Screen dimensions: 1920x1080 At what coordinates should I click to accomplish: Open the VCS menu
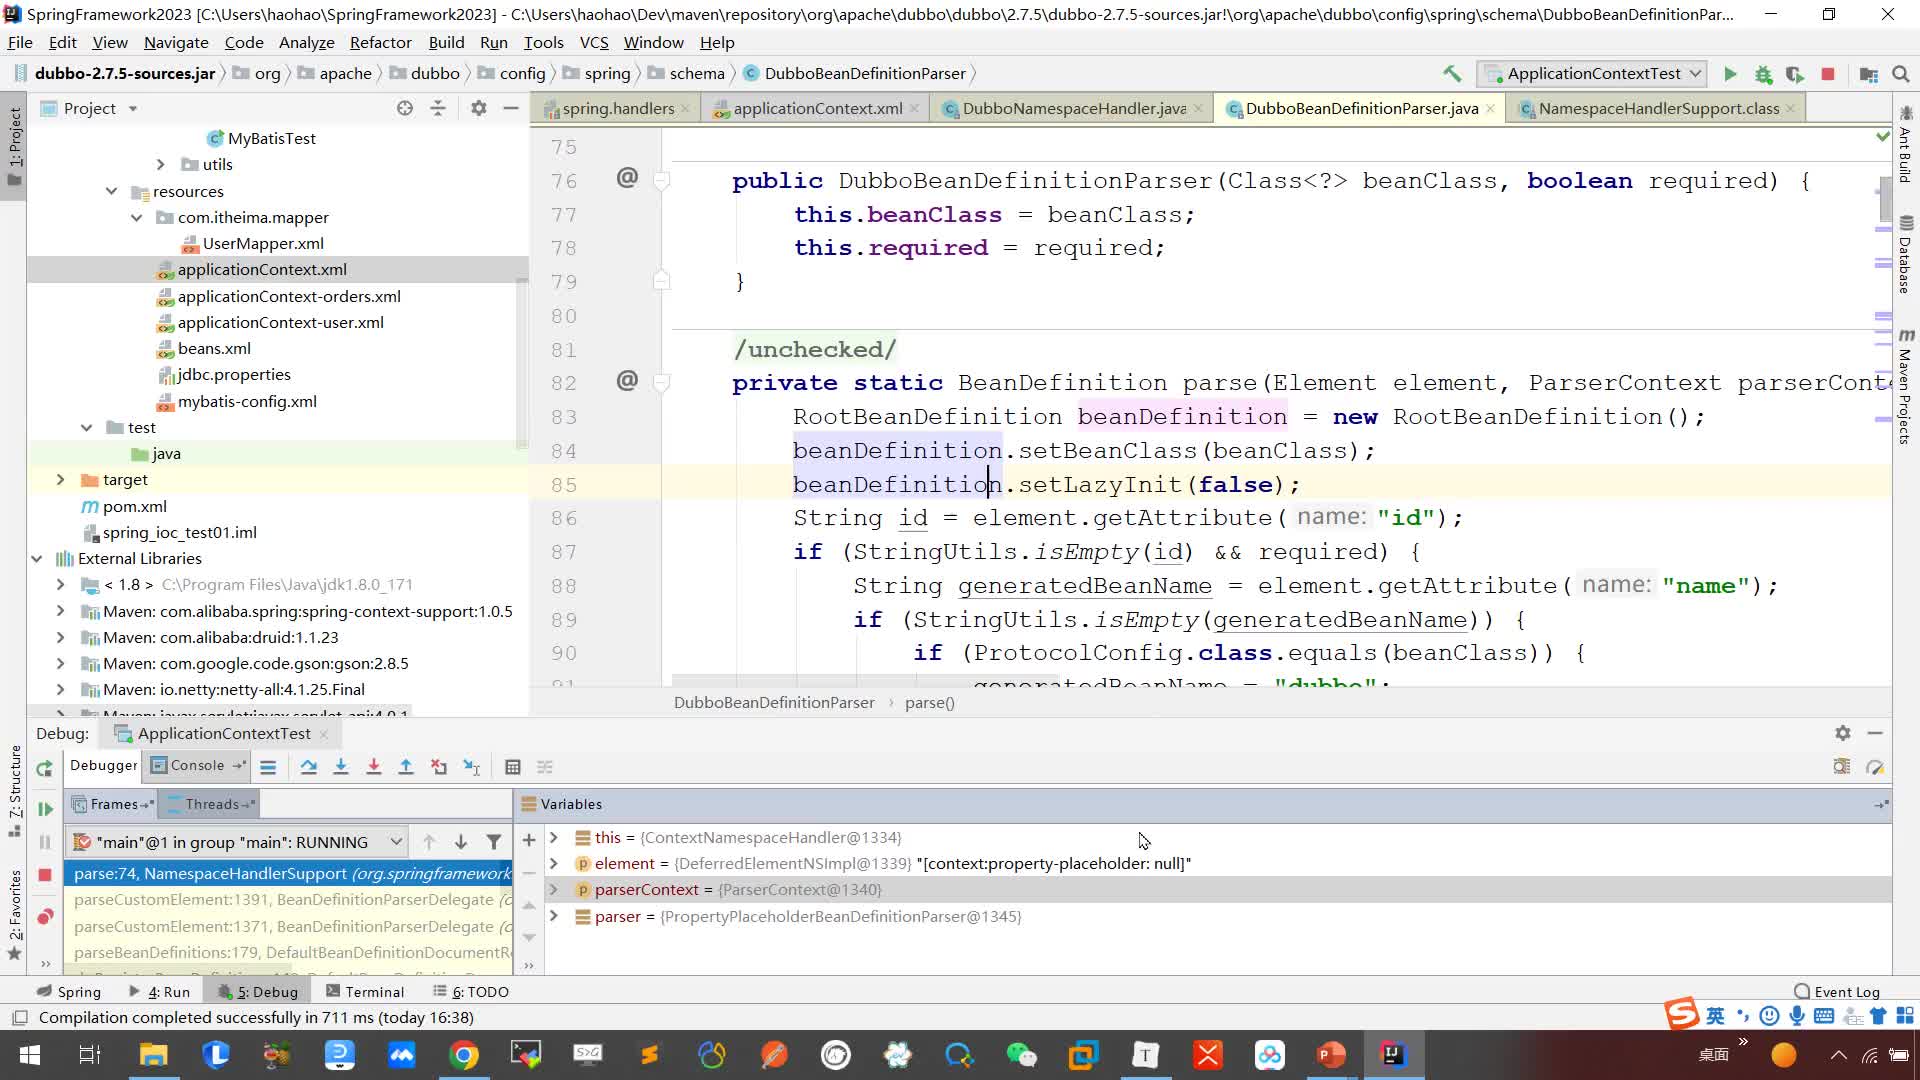[593, 42]
